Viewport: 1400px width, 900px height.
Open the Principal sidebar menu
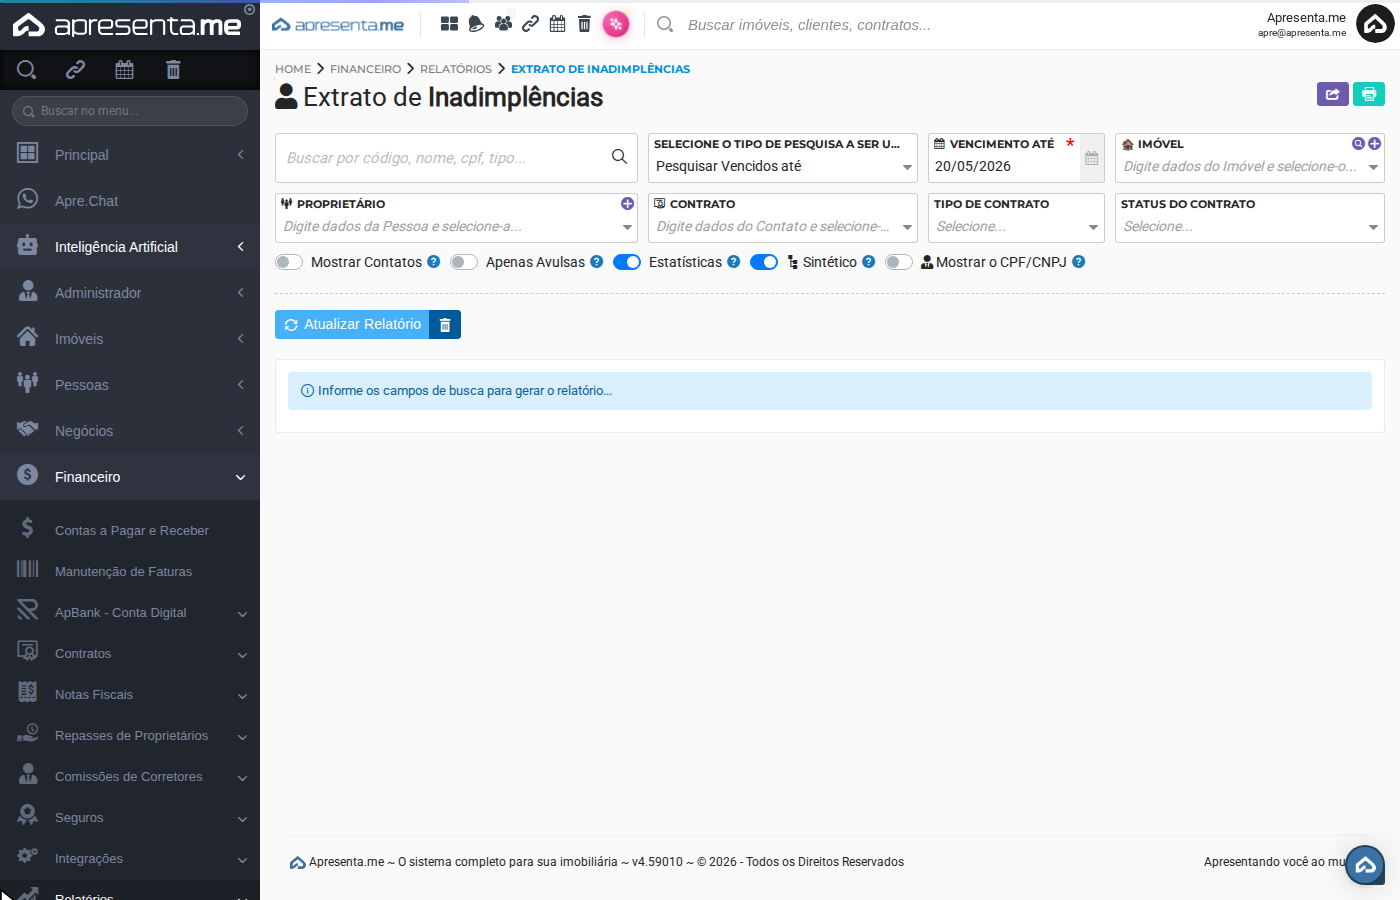pos(130,155)
